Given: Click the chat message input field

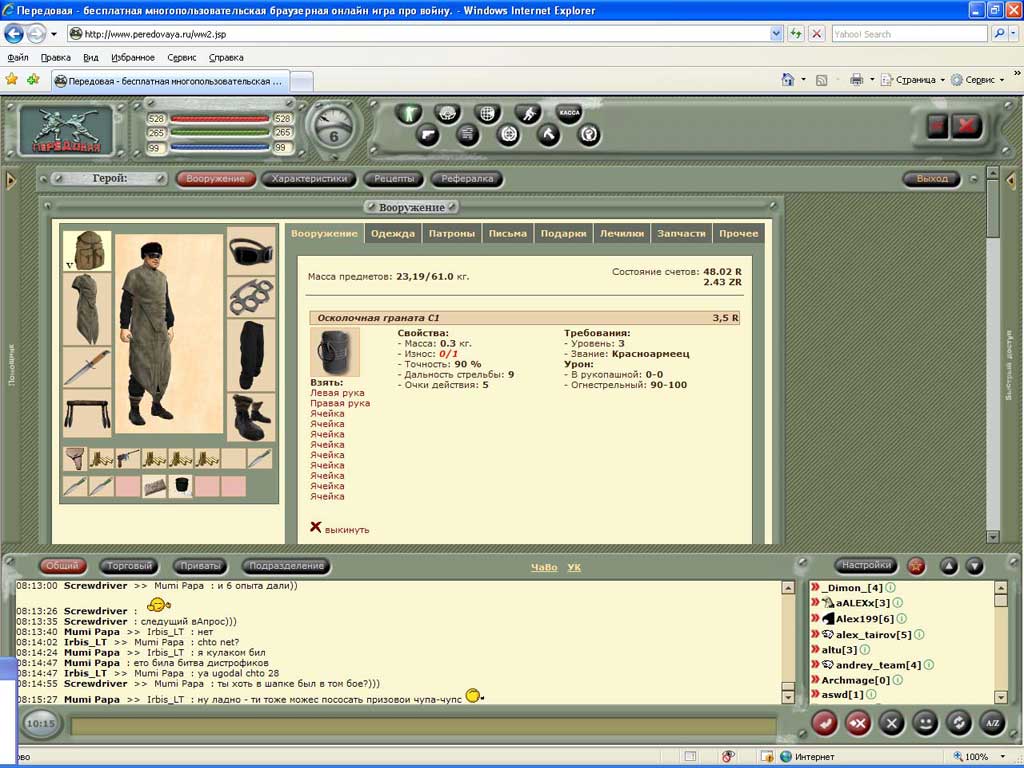Looking at the screenshot, I should pyautogui.click(x=423, y=726).
